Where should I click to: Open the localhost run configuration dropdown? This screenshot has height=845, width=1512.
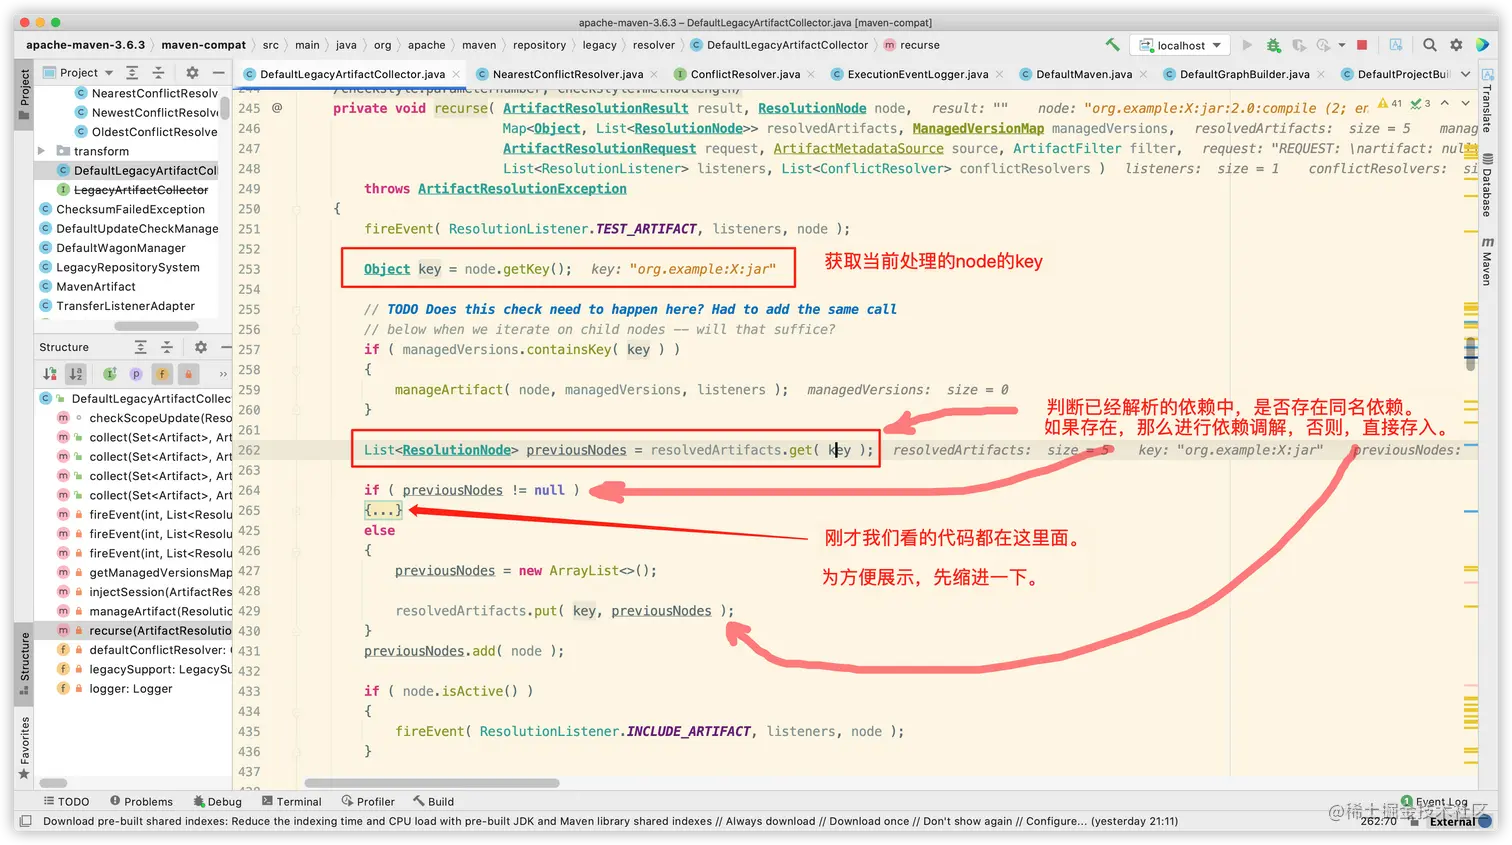(x=1181, y=45)
